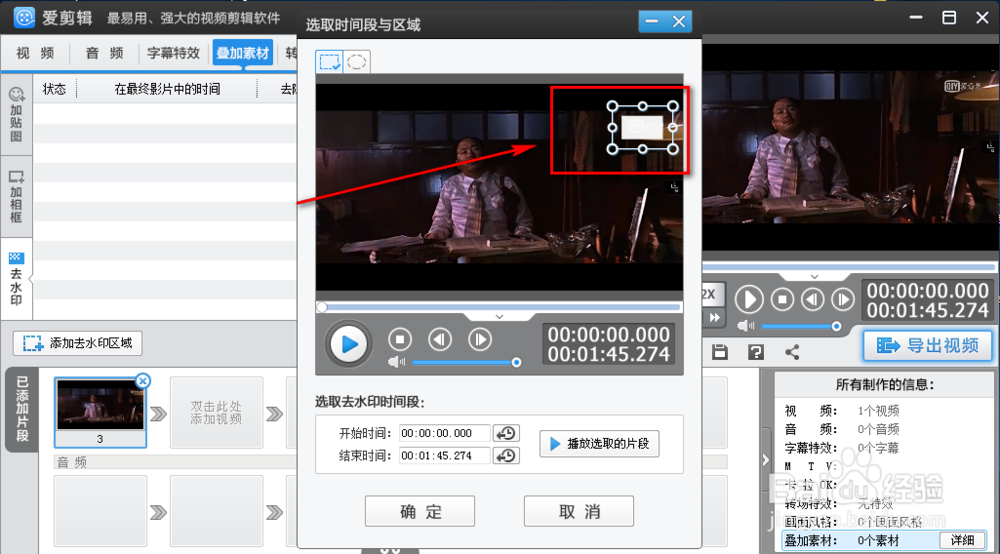Collapse the dialog's player controls chevron
Screen dimensions: 1000x554
pos(499,317)
